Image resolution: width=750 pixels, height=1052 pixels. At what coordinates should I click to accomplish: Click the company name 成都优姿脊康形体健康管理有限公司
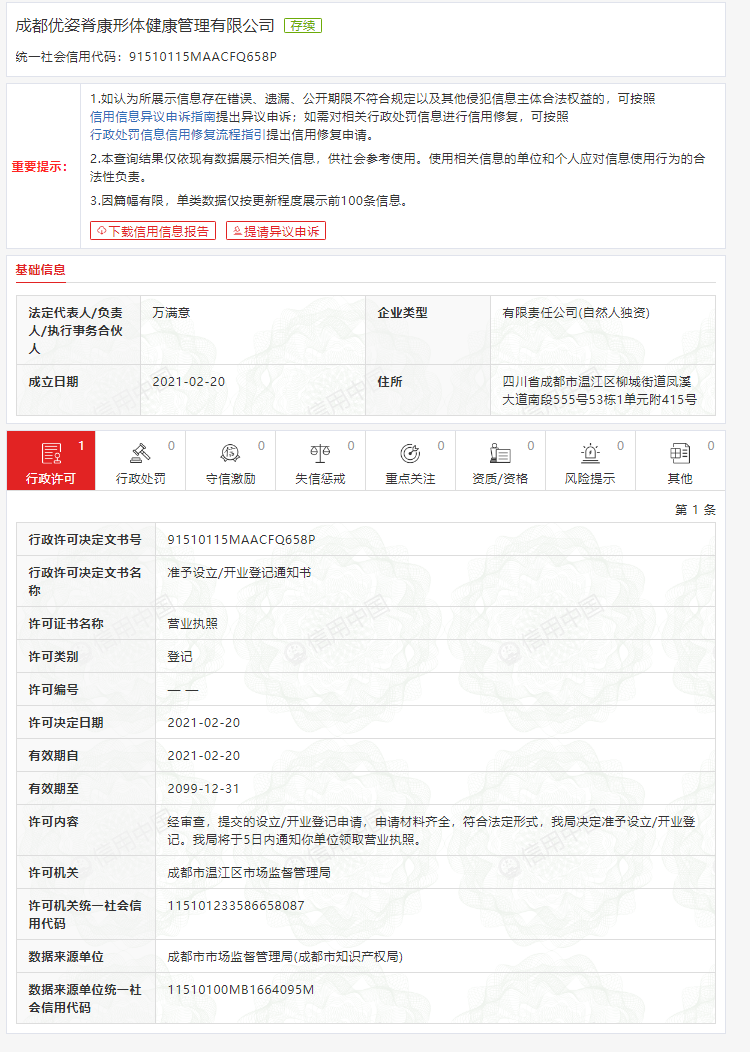coord(145,25)
